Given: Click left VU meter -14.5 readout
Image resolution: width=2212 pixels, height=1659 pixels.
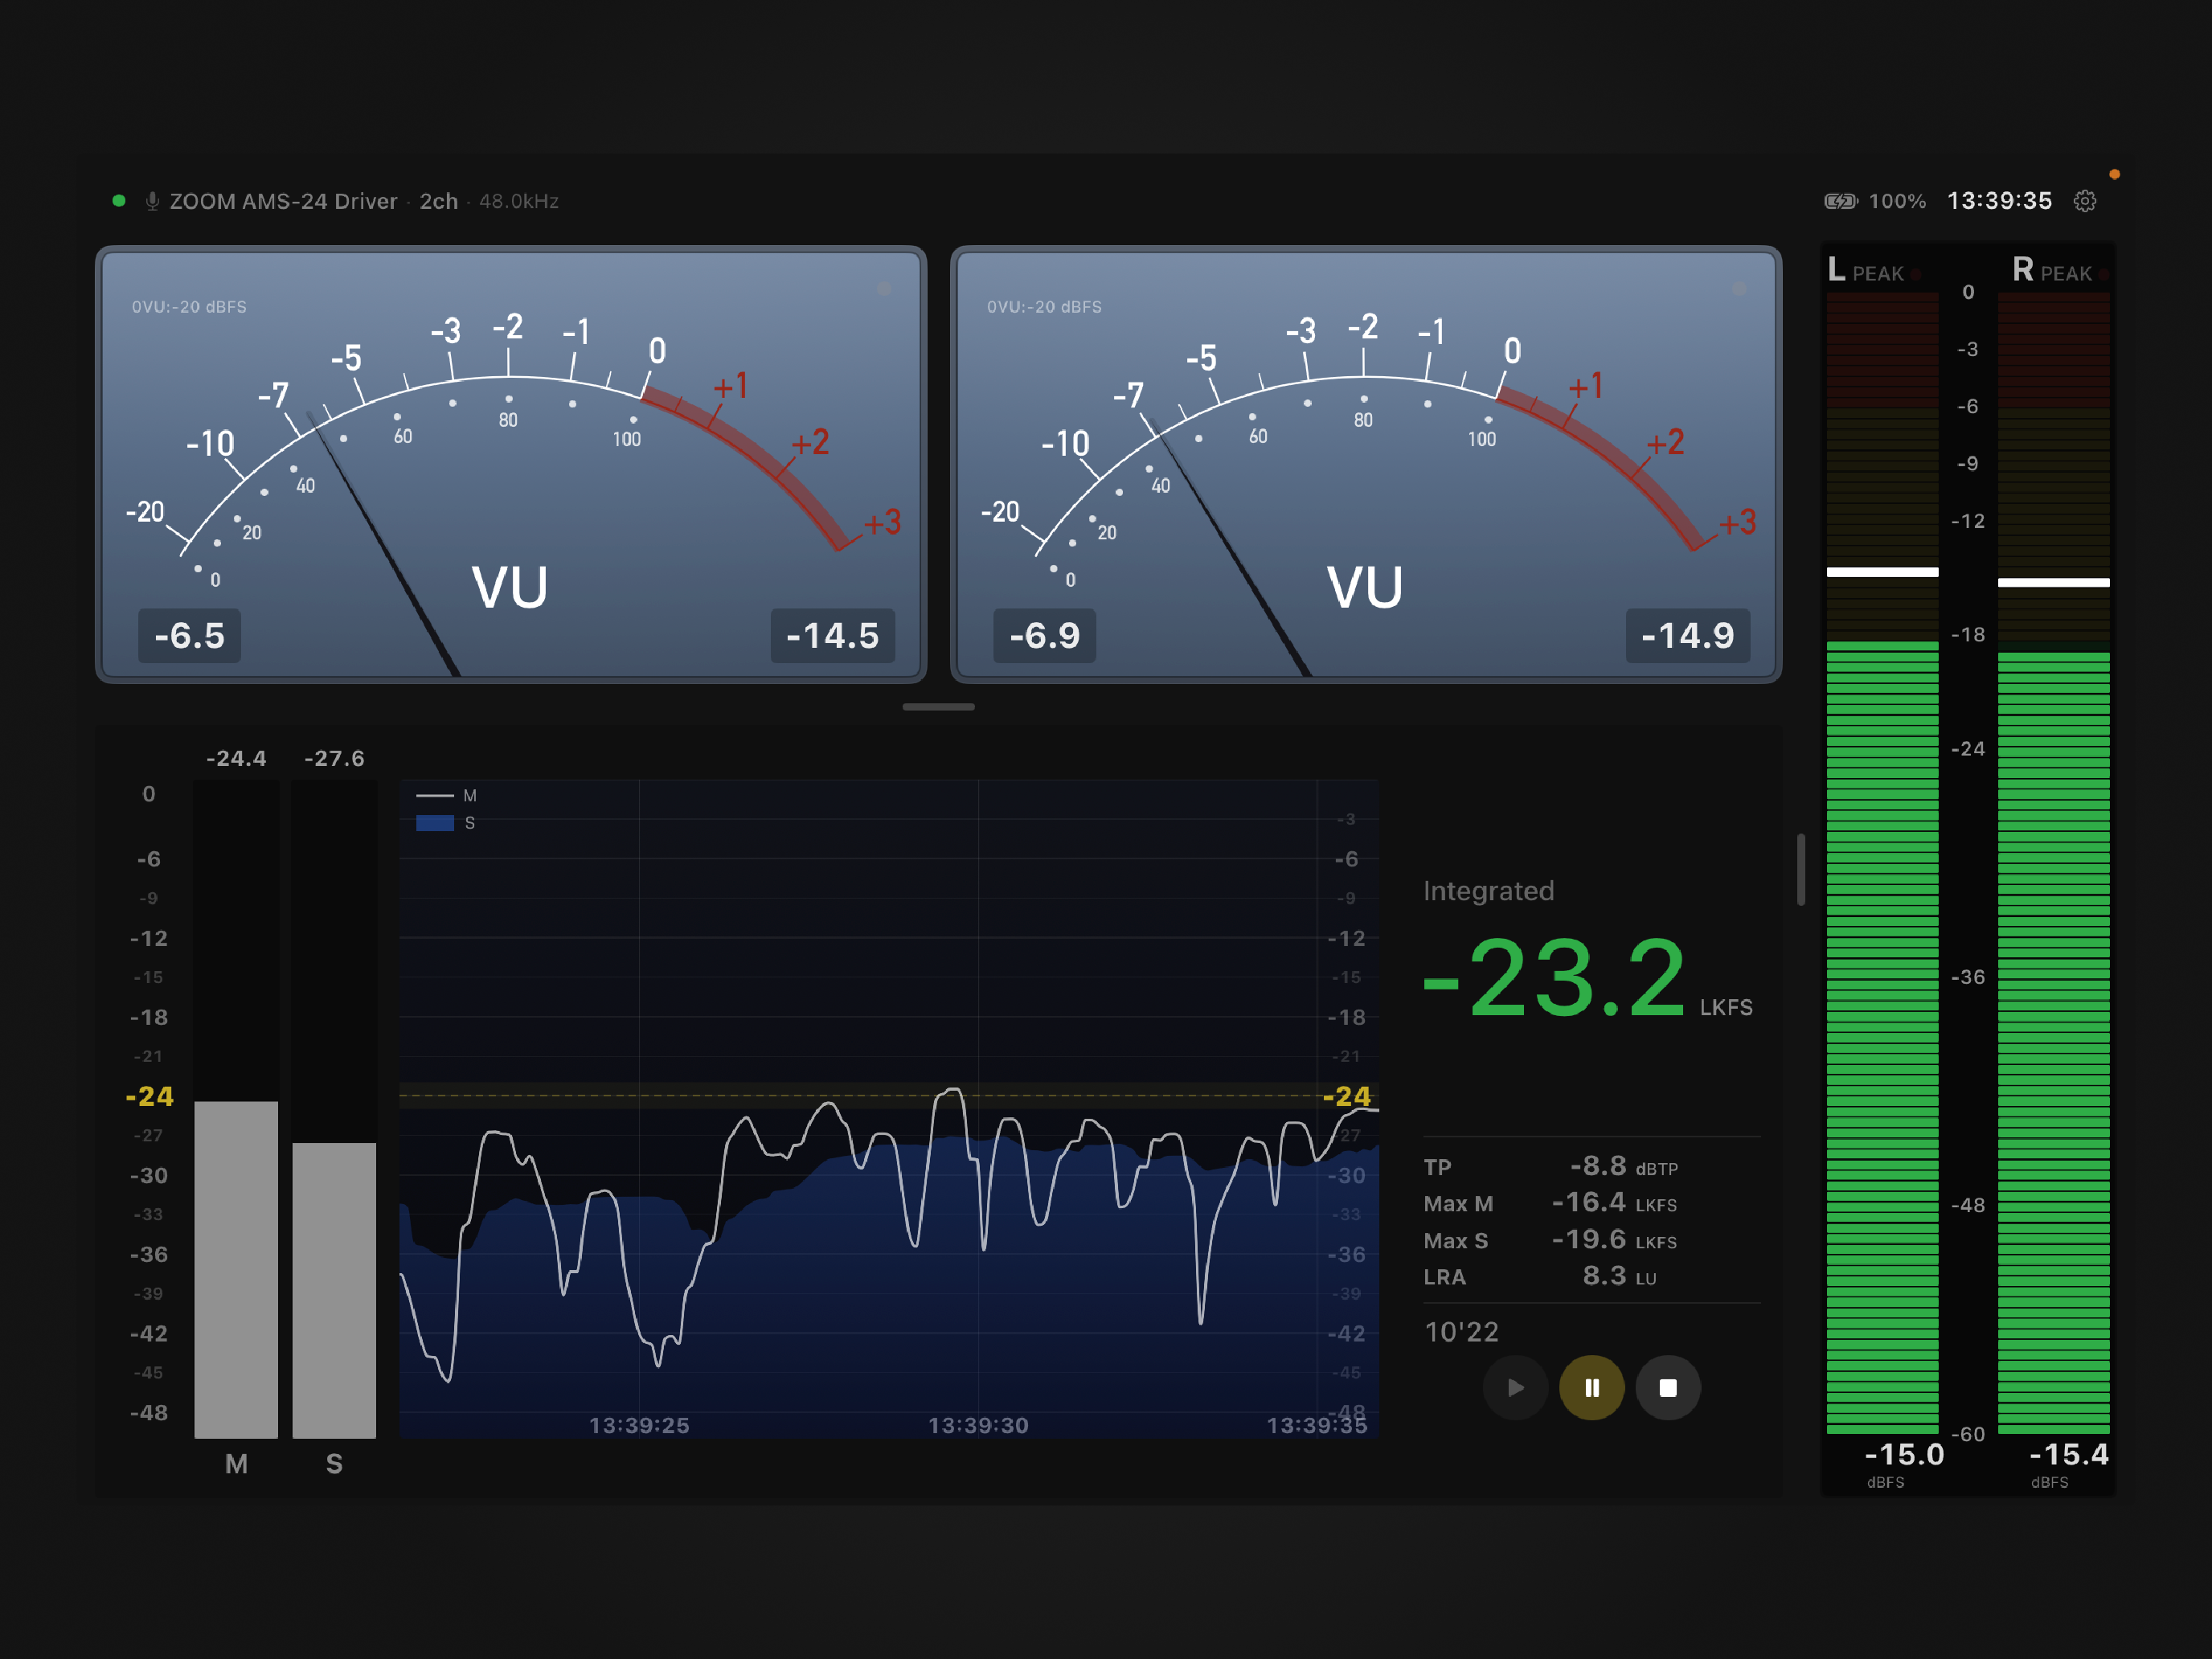Looking at the screenshot, I should (832, 635).
